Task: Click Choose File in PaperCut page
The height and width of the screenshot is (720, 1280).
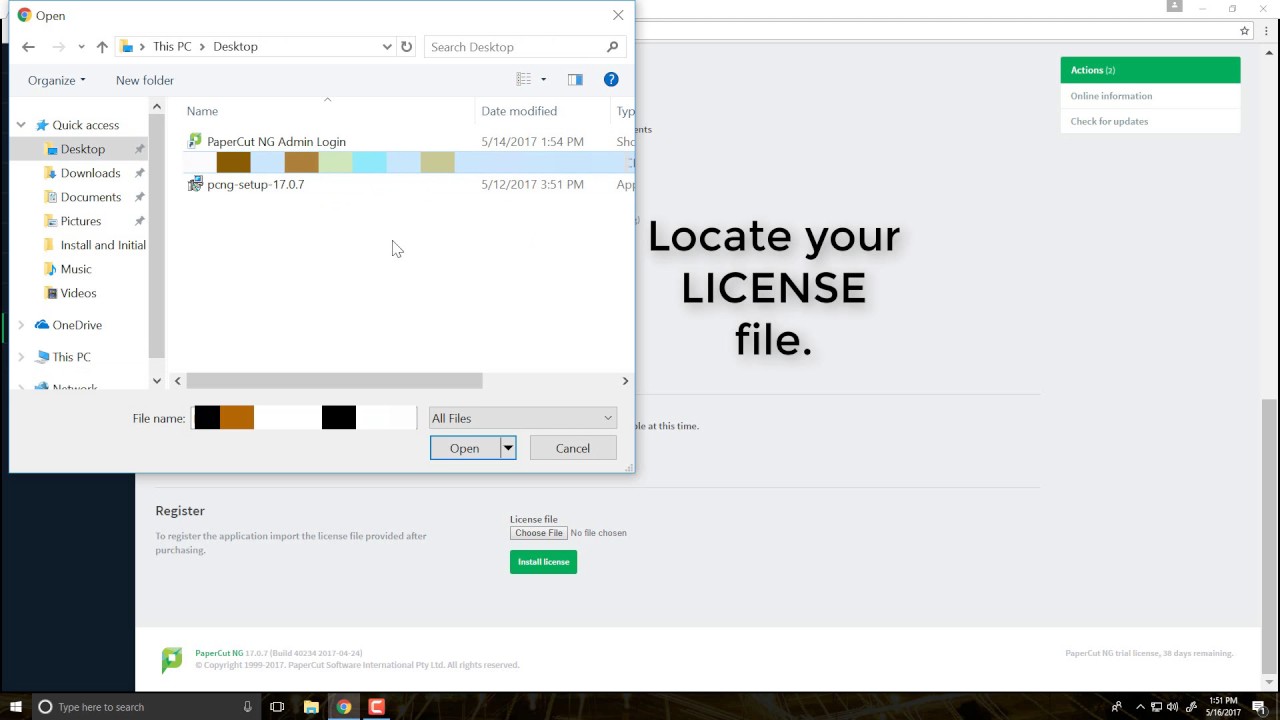Action: (539, 533)
